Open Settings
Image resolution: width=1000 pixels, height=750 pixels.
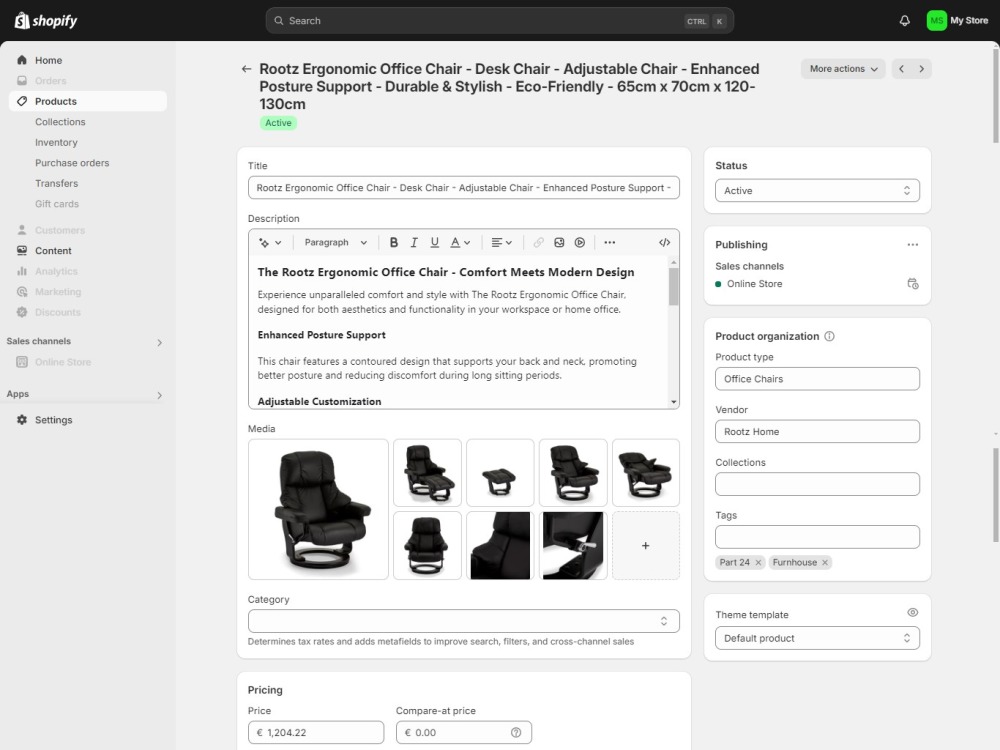(88, 420)
